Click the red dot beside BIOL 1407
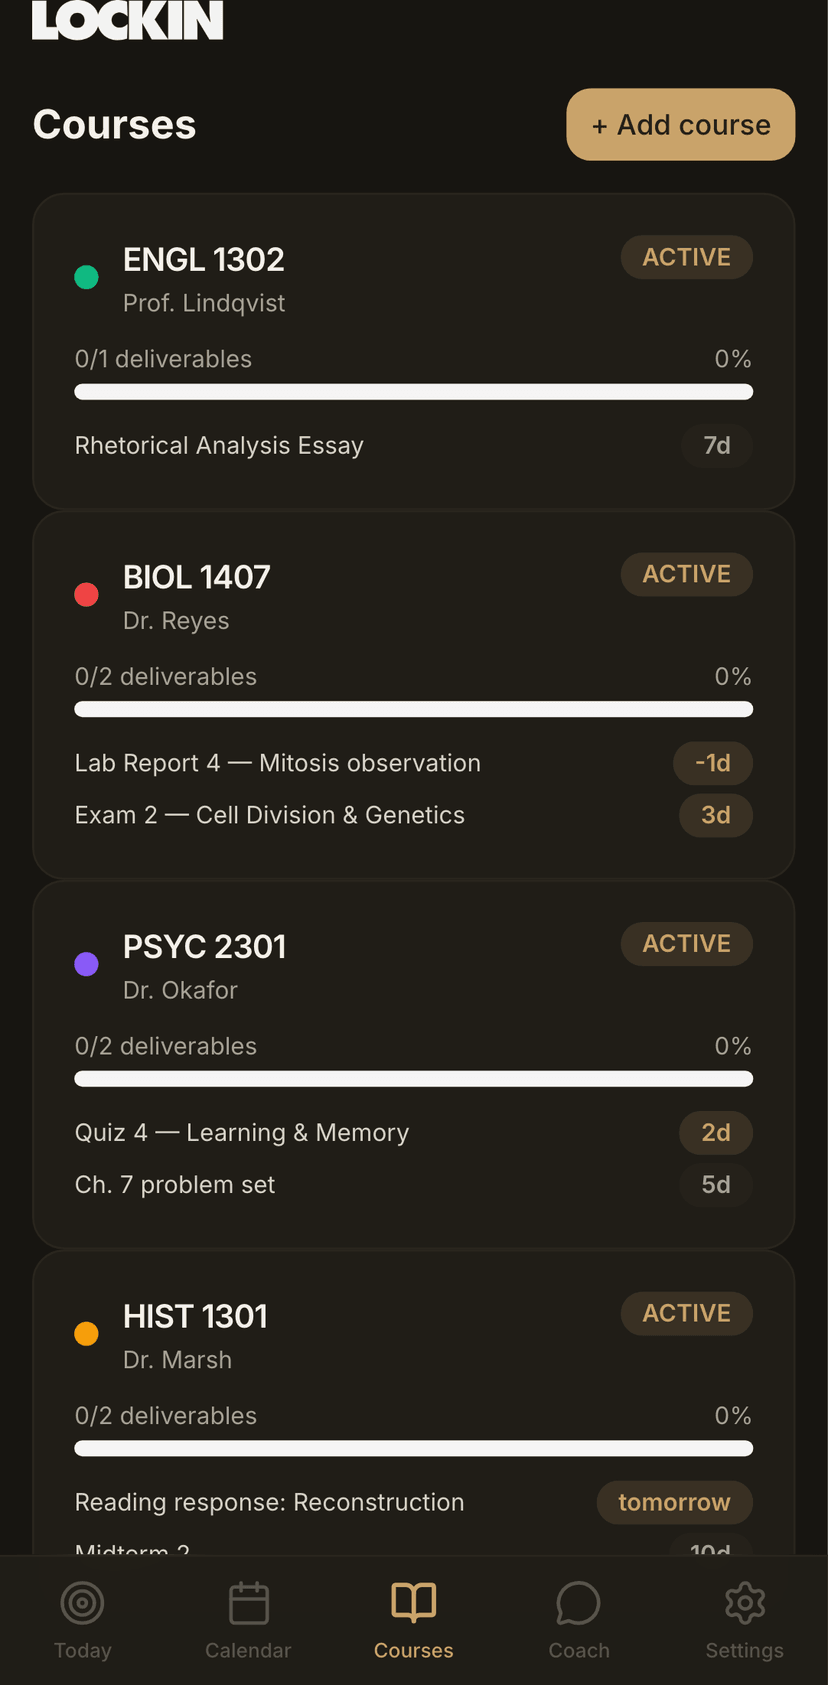Image resolution: width=828 pixels, height=1685 pixels. (x=87, y=595)
